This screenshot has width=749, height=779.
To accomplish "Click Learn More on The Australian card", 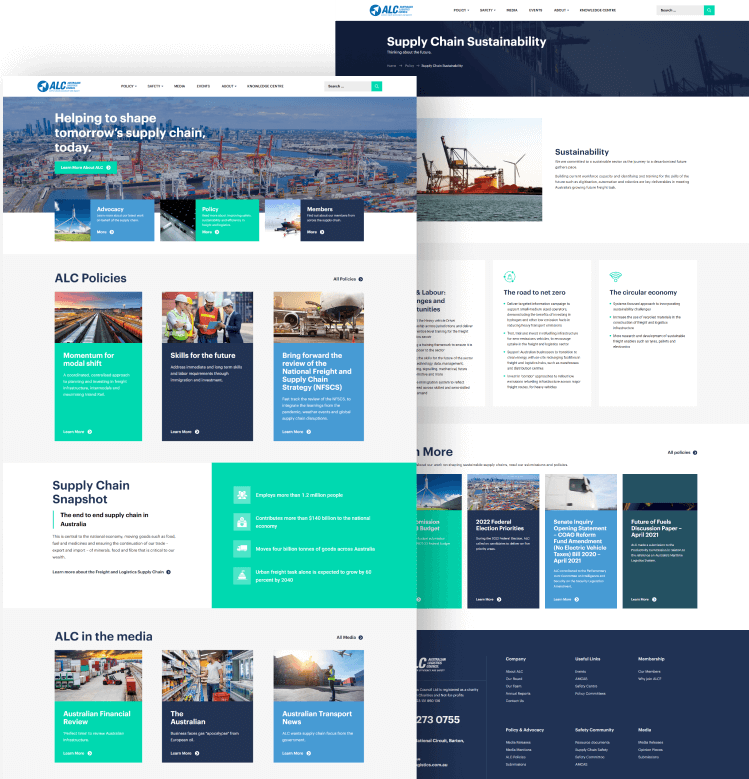I will [x=185, y=753].
